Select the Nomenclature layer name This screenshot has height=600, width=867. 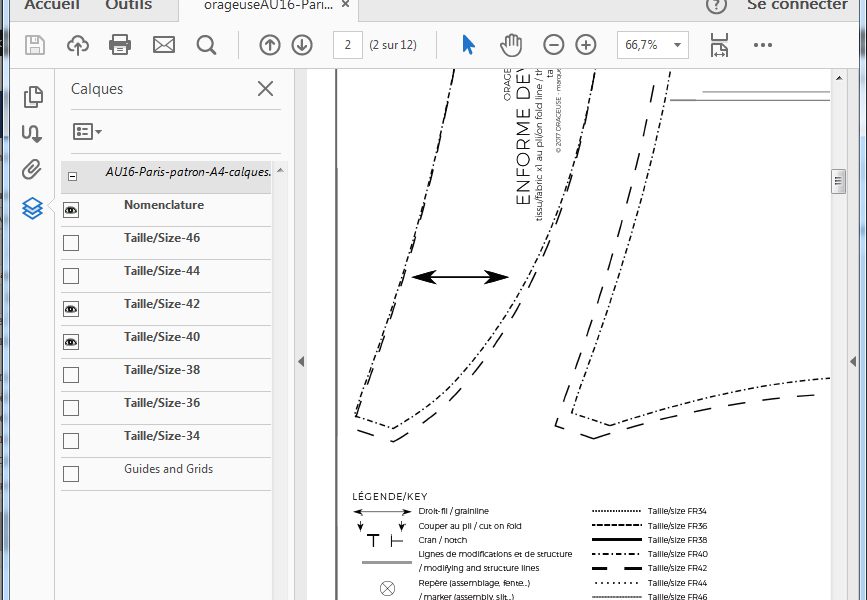(164, 205)
